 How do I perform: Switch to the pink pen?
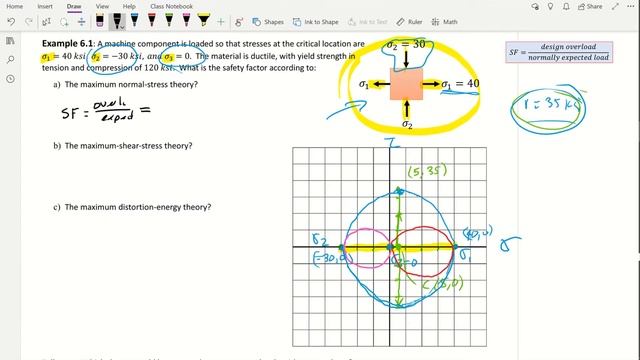point(187,20)
